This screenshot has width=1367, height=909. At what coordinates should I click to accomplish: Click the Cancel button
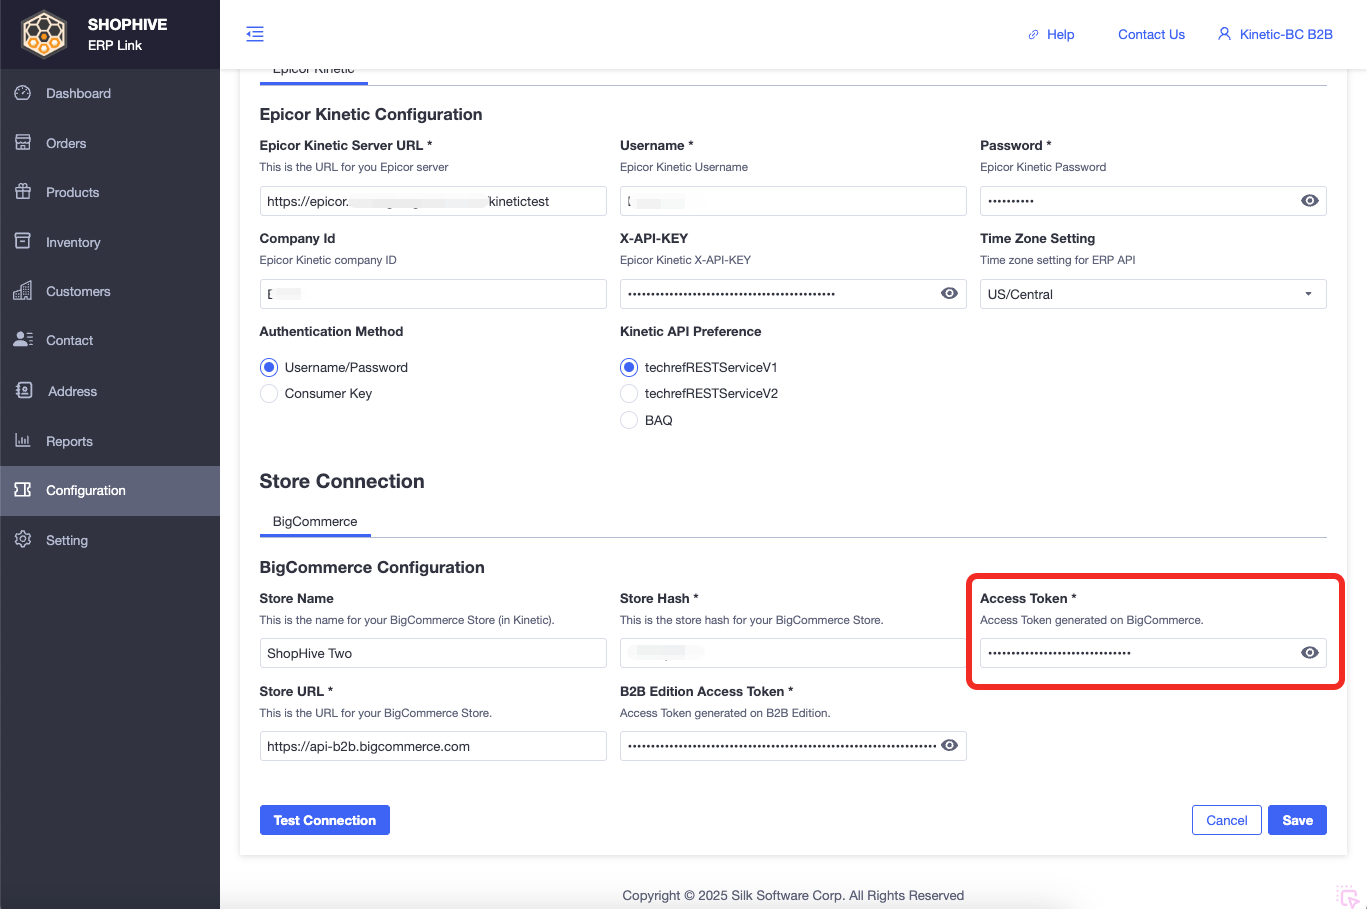pyautogui.click(x=1227, y=820)
